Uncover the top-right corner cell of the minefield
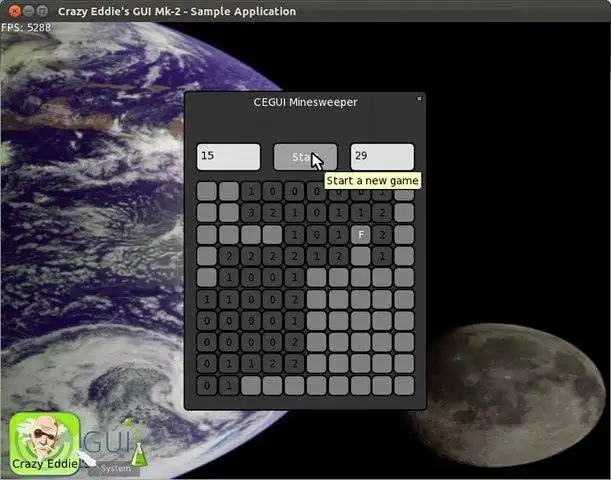The height and width of the screenshot is (480, 611). (x=404, y=194)
